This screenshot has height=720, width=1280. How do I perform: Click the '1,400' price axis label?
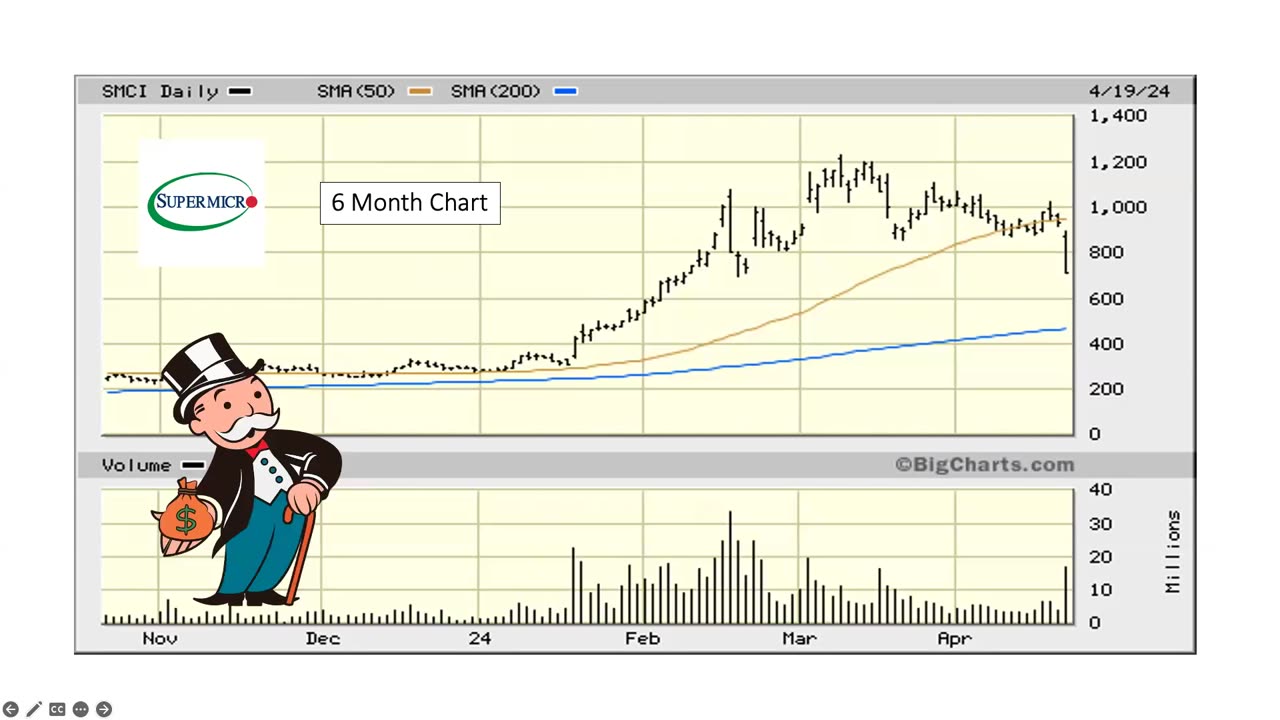point(1118,116)
